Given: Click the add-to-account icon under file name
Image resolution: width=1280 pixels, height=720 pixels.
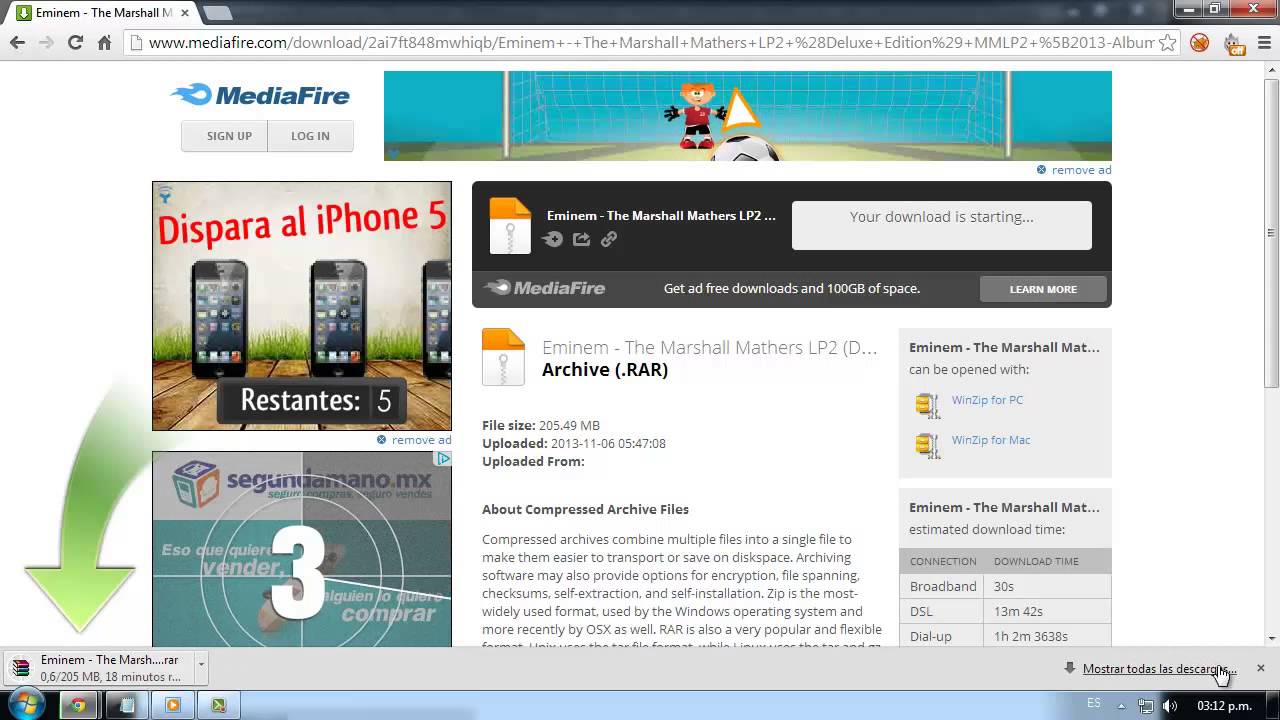Looking at the screenshot, I should pyautogui.click(x=553, y=239).
